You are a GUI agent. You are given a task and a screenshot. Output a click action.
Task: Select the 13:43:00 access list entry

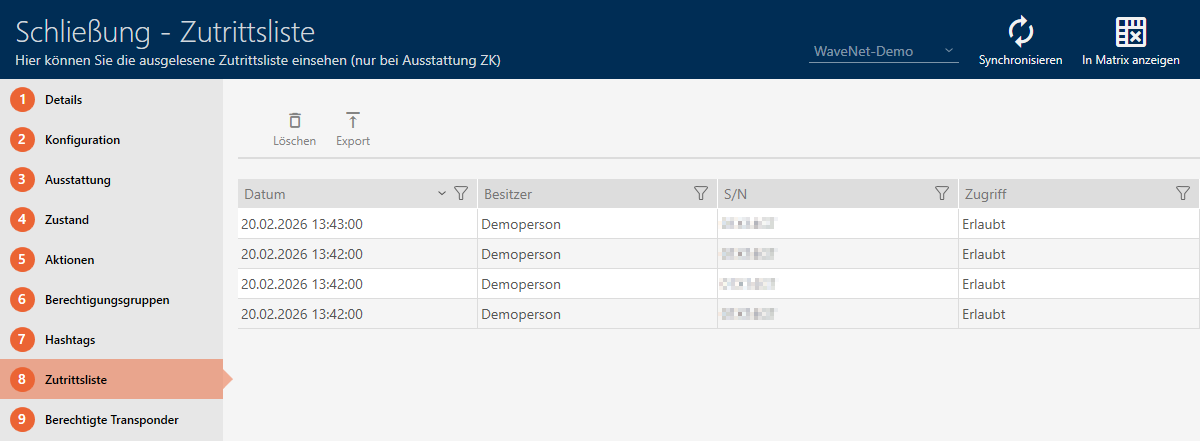(x=302, y=224)
